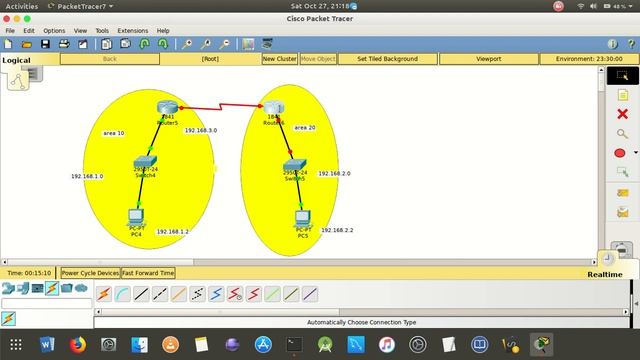This screenshot has height=360, width=640.
Task: Select the red X Delete tool
Action: pyautogui.click(x=622, y=114)
